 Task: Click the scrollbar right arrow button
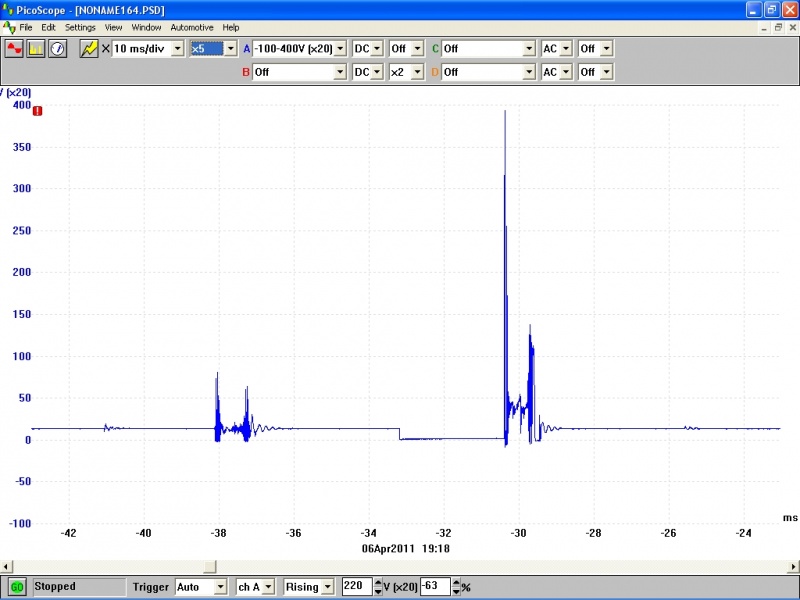pyautogui.click(x=793, y=565)
